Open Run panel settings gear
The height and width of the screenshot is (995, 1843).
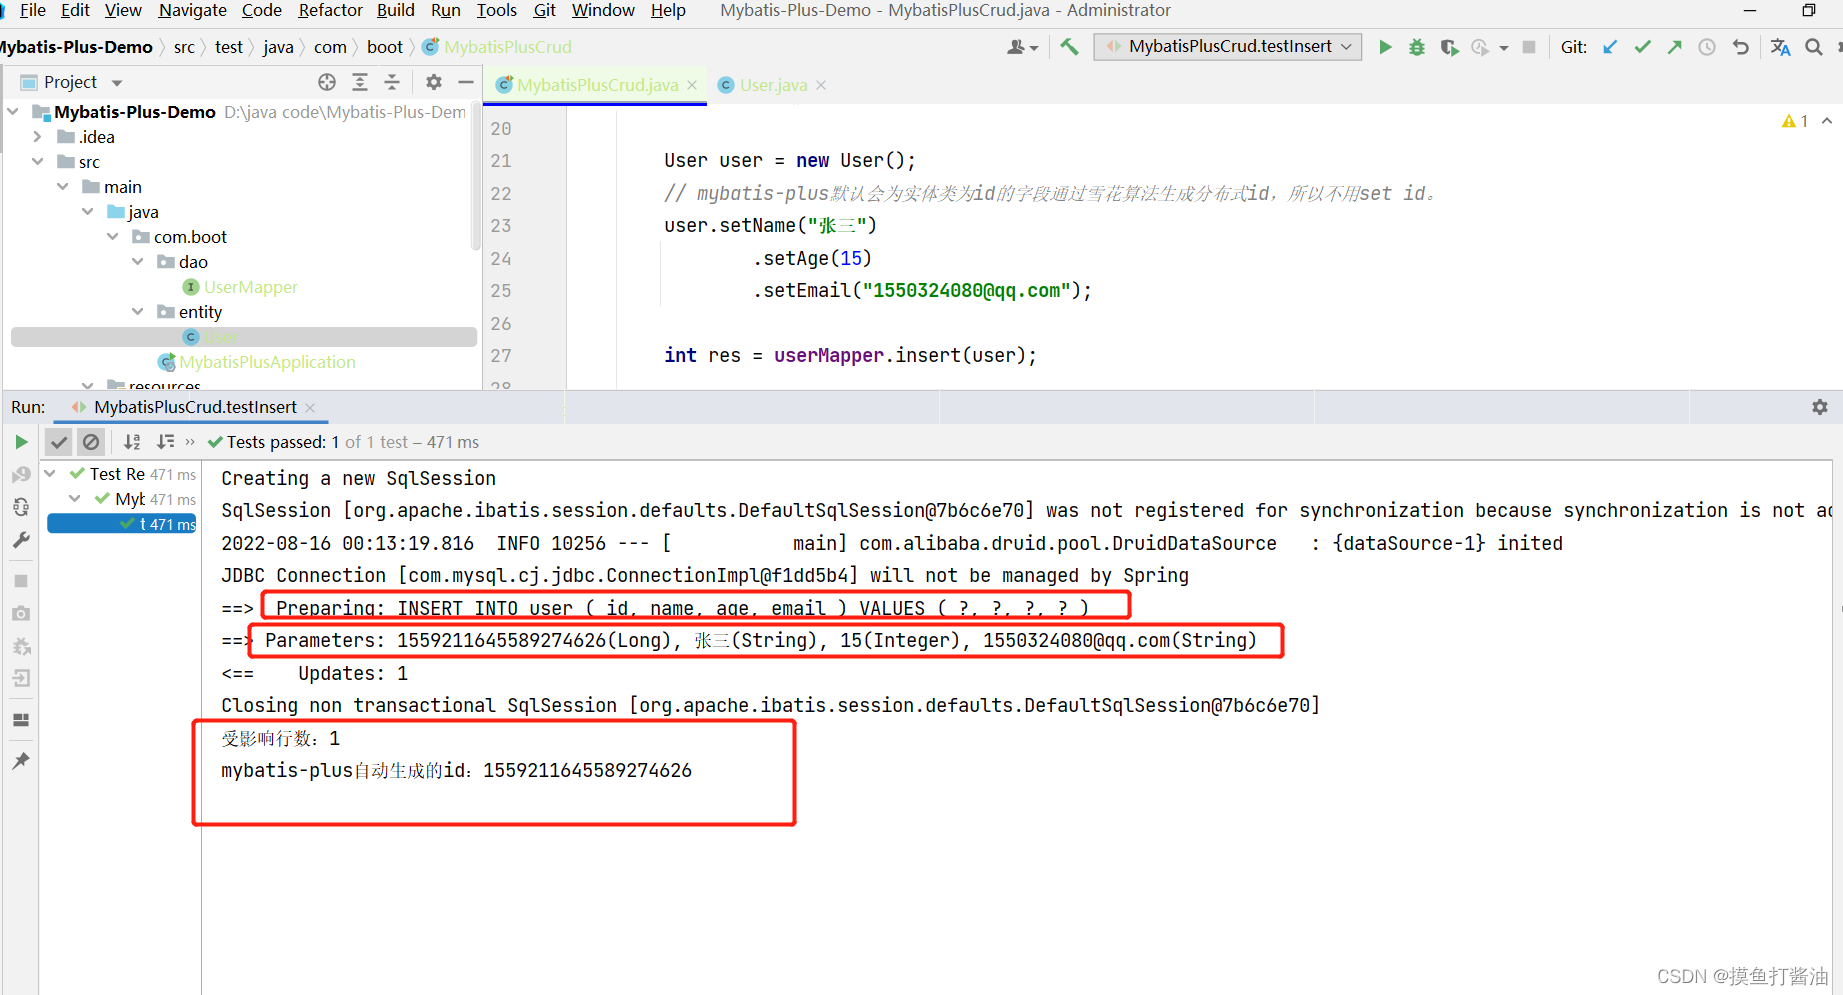click(1820, 407)
